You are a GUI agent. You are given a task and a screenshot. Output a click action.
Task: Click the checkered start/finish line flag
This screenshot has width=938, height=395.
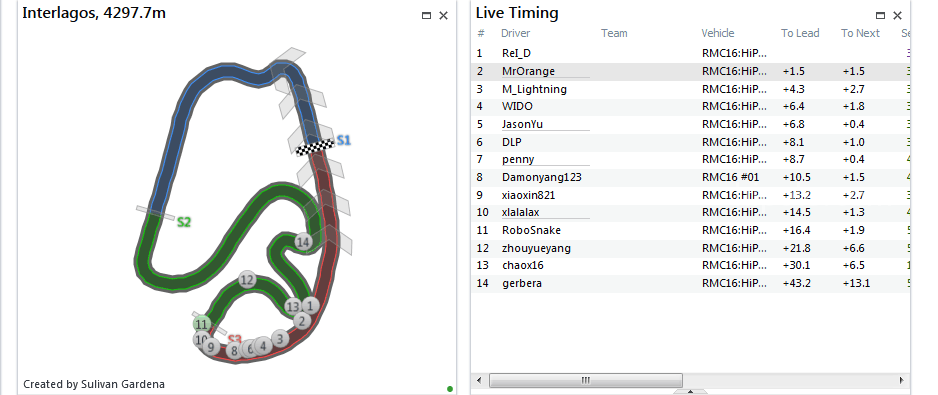tap(315, 147)
